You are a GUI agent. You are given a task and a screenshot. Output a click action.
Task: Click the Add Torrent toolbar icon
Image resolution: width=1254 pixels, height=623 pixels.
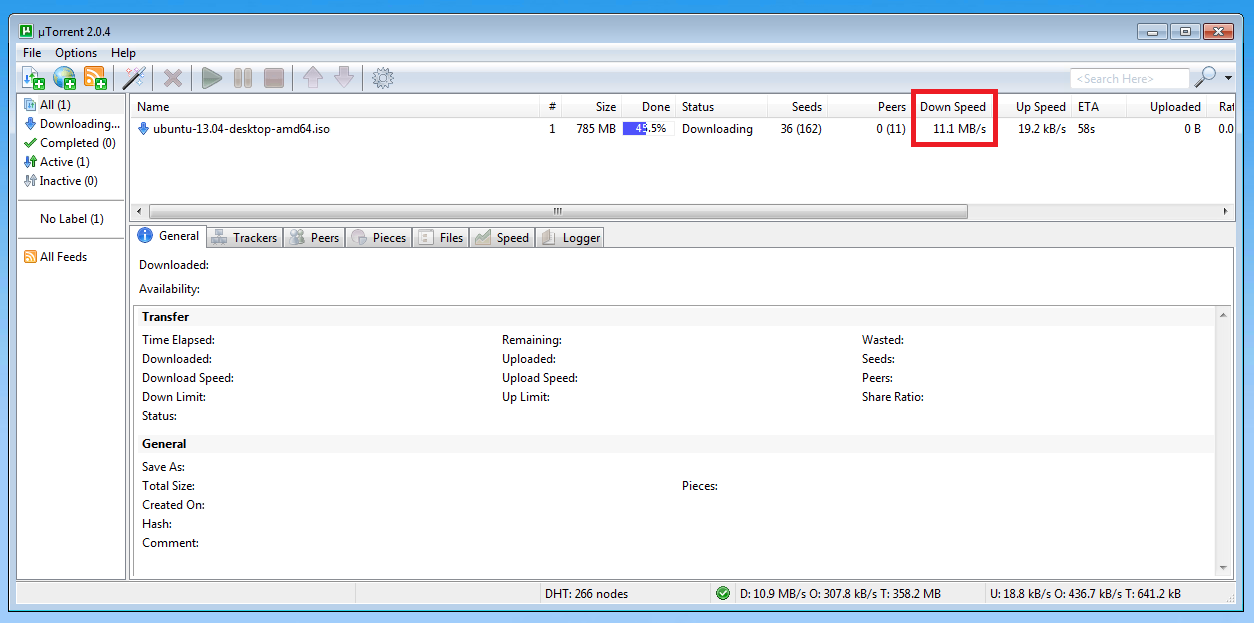33,78
